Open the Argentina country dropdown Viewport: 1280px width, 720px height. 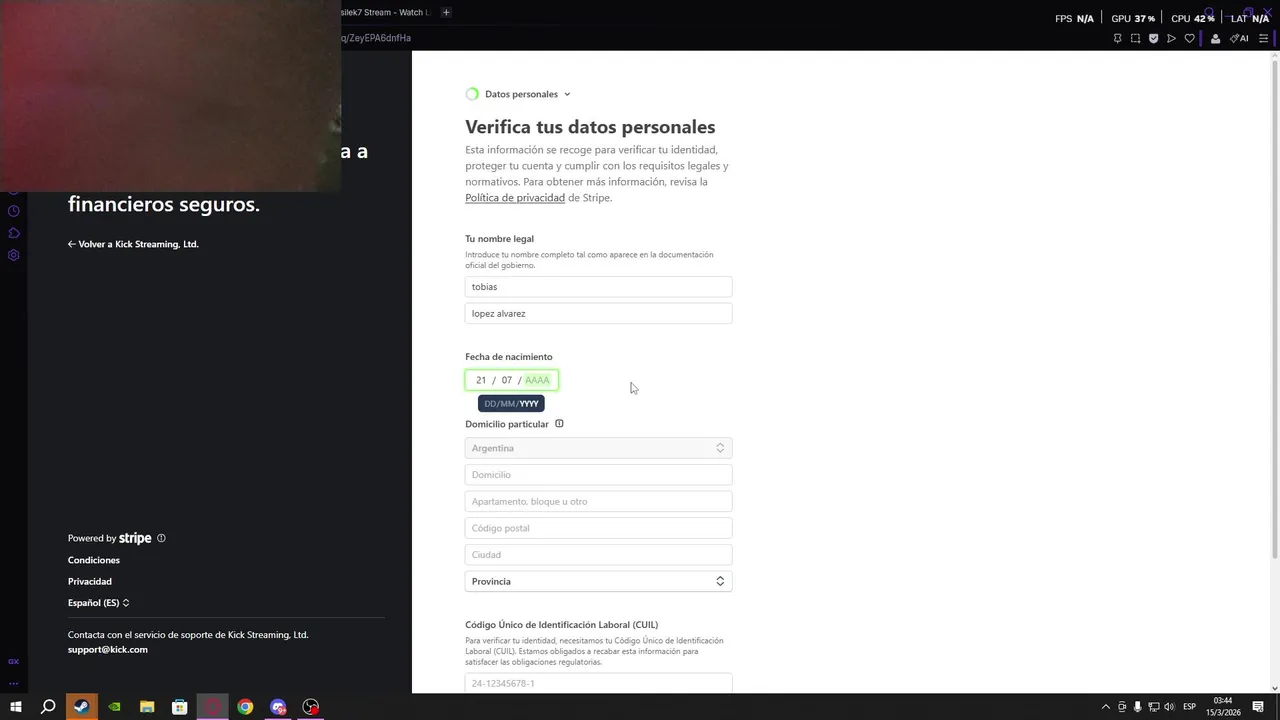[598, 448]
